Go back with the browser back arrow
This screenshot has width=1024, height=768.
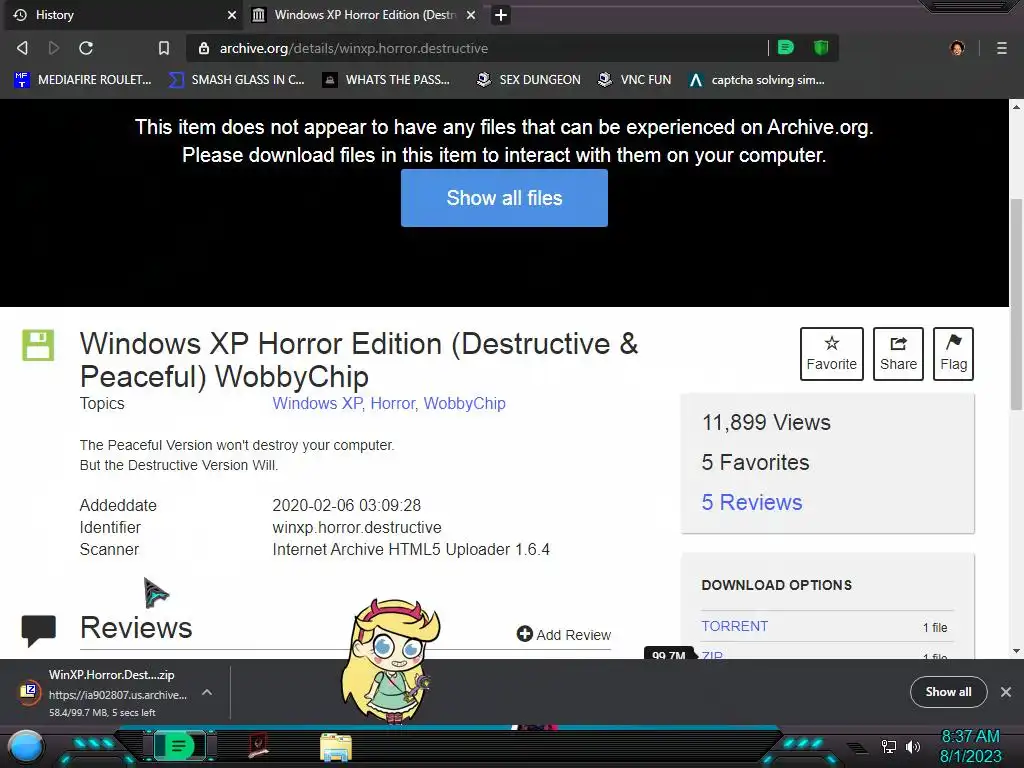point(22,48)
